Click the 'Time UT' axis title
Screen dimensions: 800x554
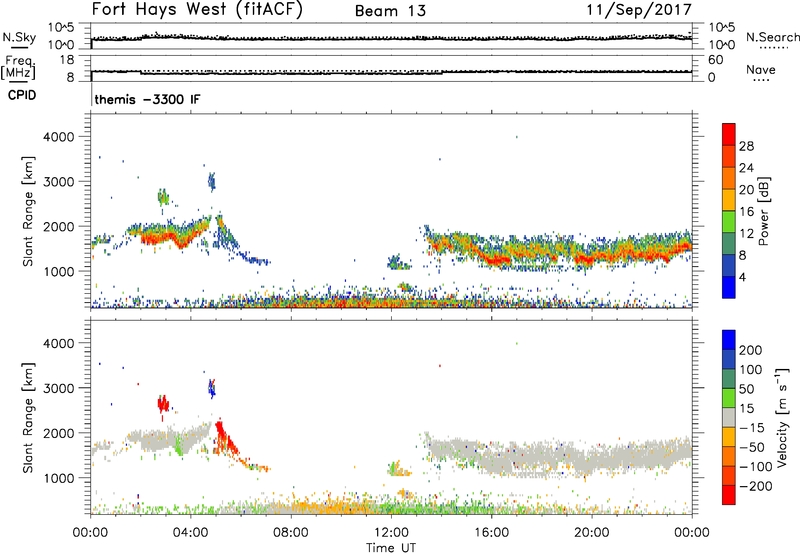[391, 548]
